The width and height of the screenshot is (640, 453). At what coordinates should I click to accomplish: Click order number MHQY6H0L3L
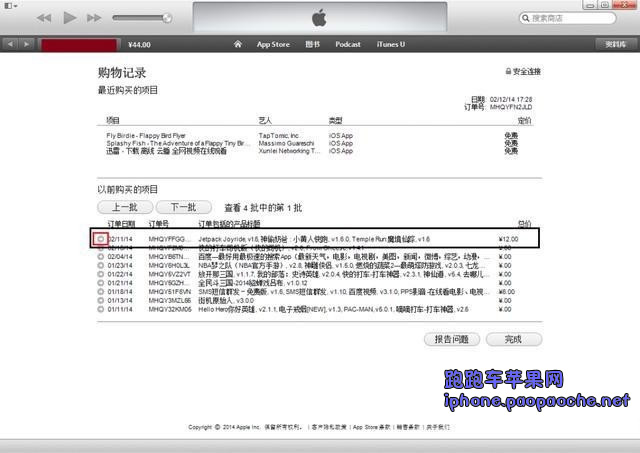point(169,266)
